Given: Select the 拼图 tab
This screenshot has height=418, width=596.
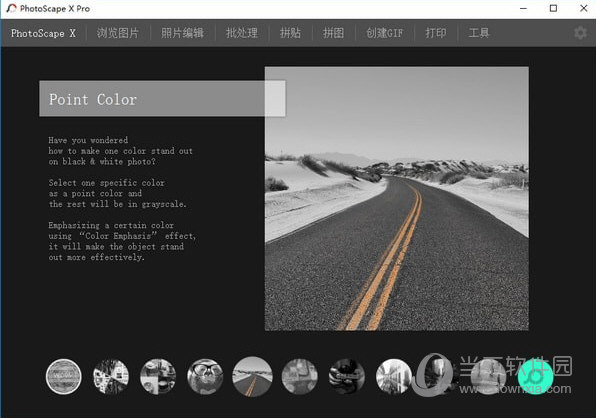Looking at the screenshot, I should (333, 33).
